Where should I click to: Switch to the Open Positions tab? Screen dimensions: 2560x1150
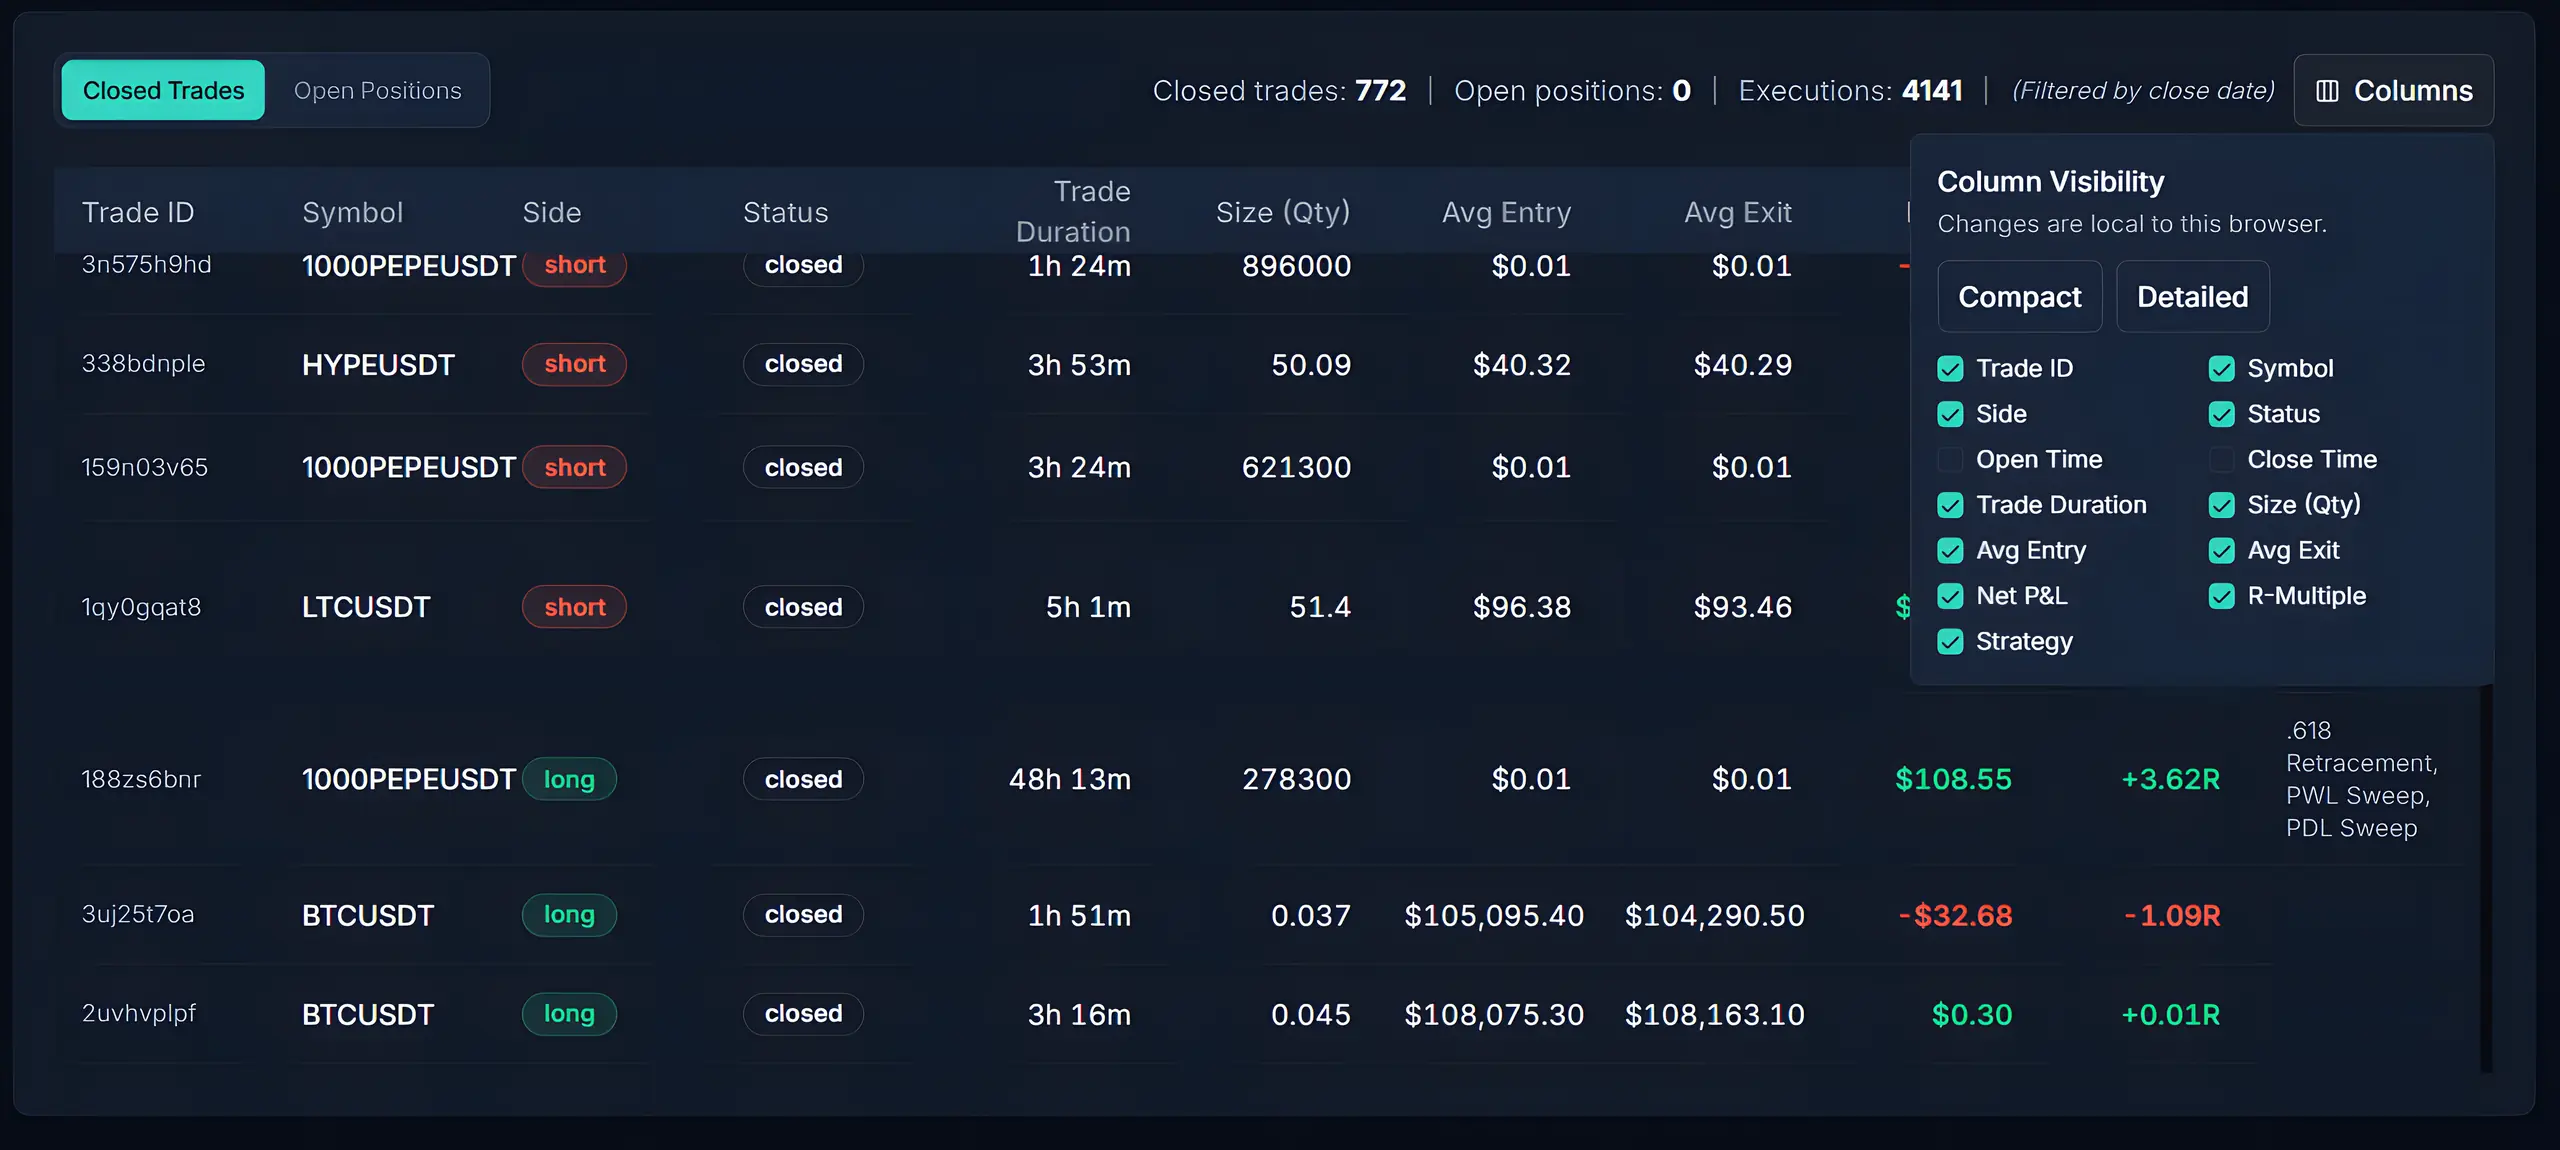pos(377,90)
